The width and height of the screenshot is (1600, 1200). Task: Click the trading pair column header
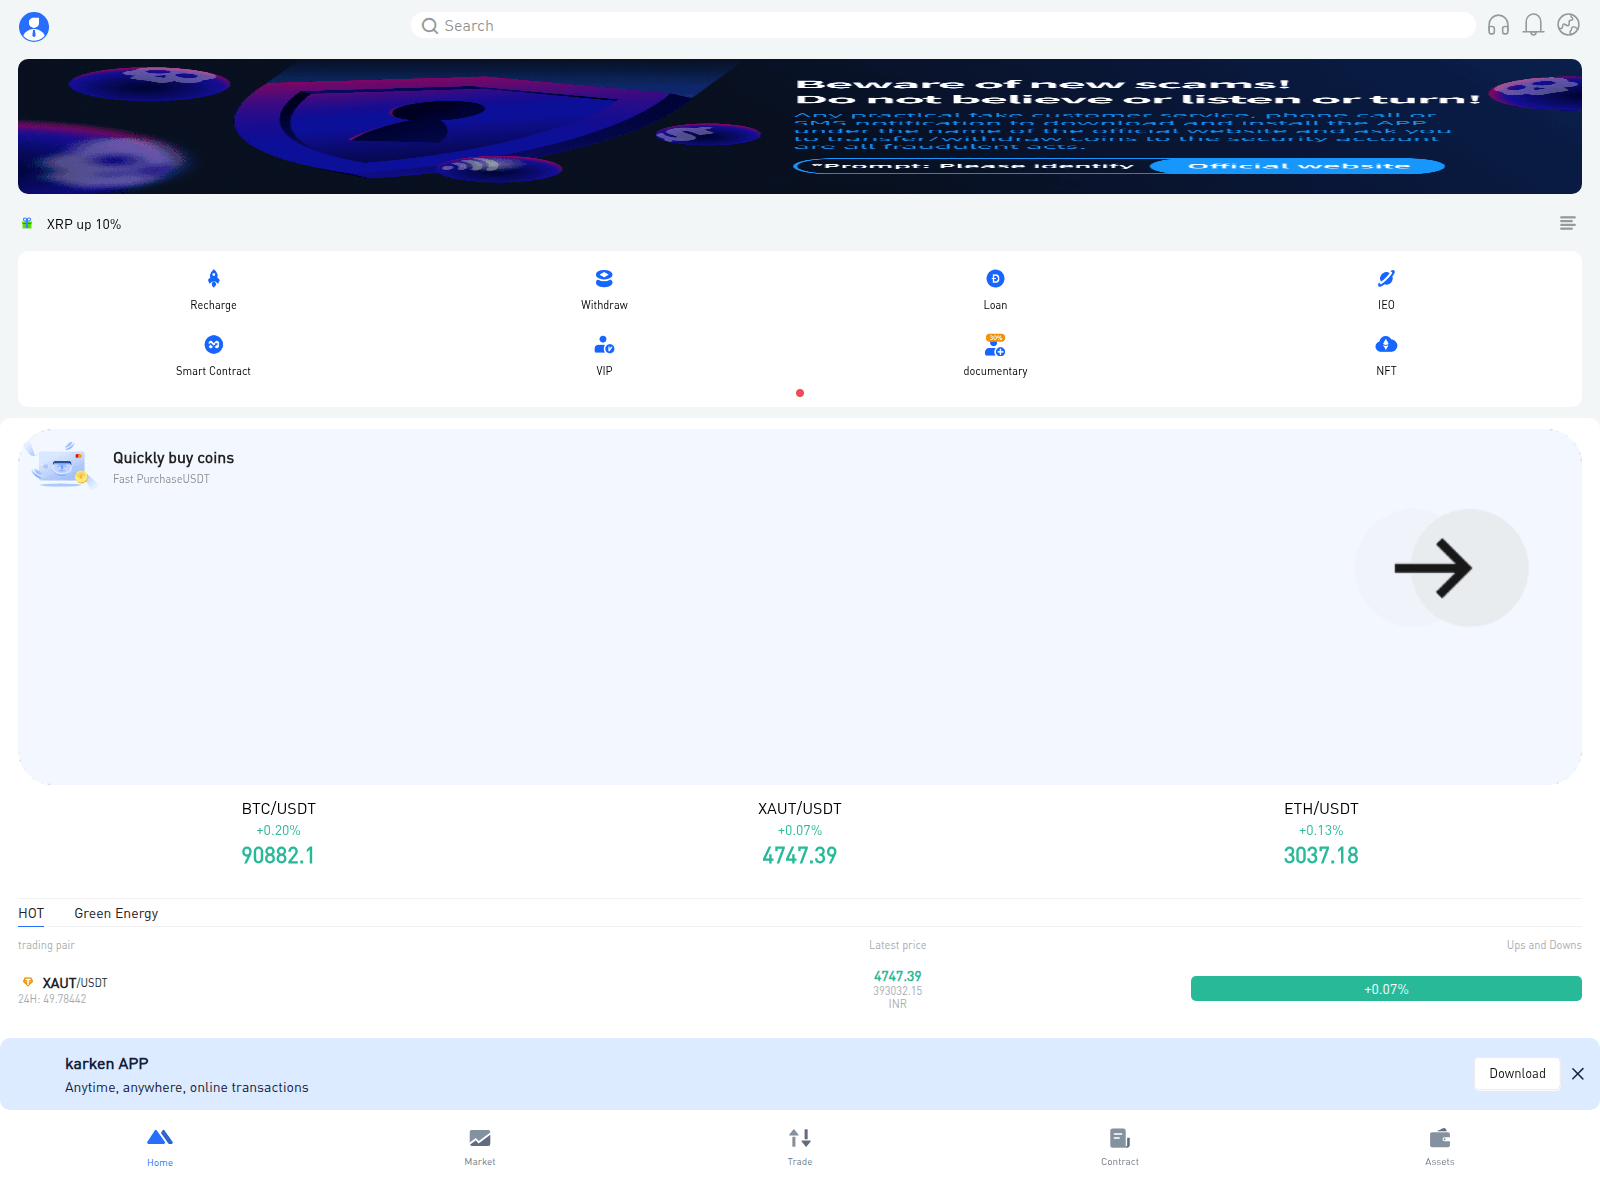pos(46,945)
